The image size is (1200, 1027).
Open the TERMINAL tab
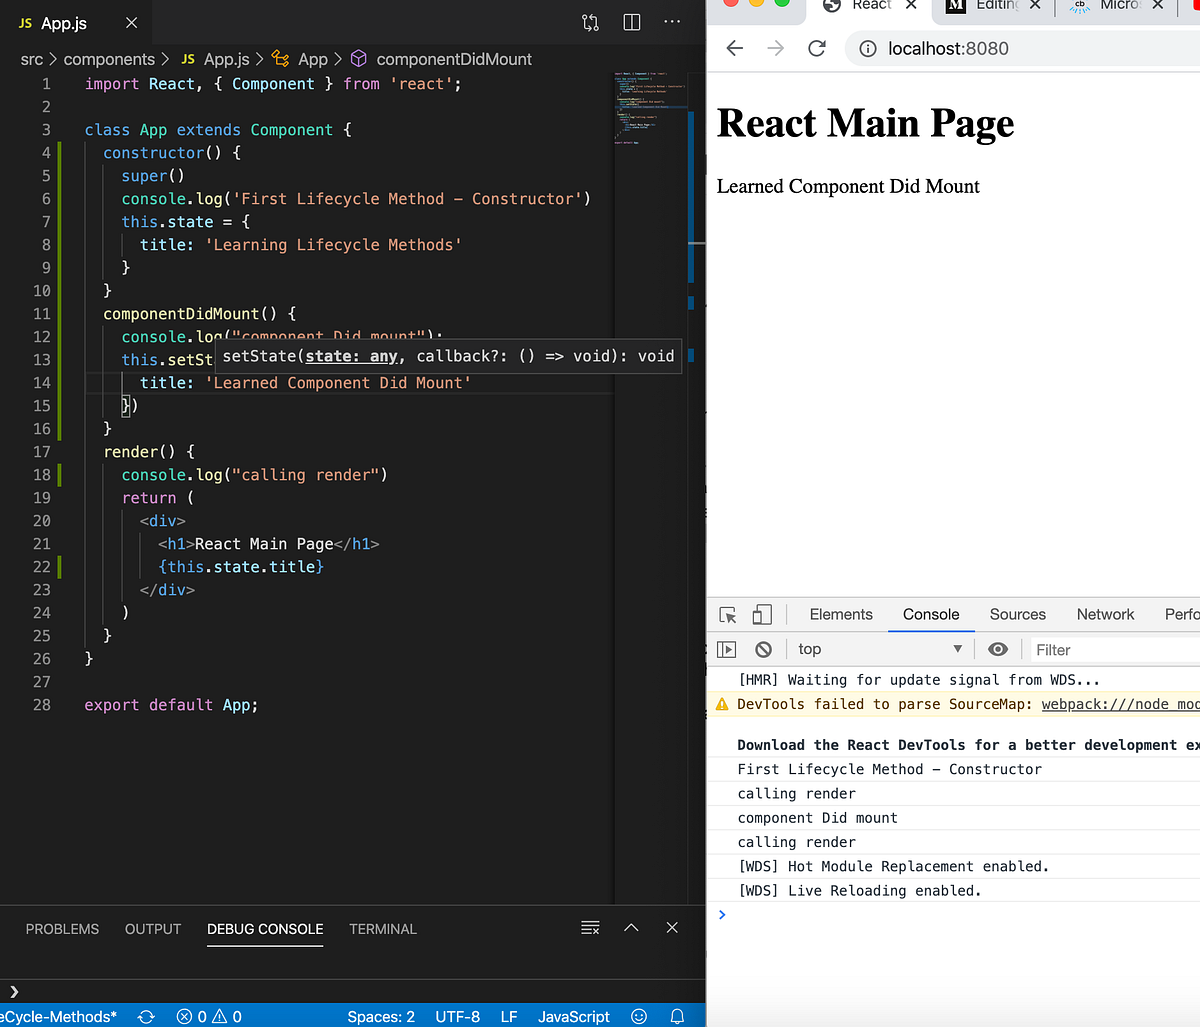pyautogui.click(x=383, y=929)
